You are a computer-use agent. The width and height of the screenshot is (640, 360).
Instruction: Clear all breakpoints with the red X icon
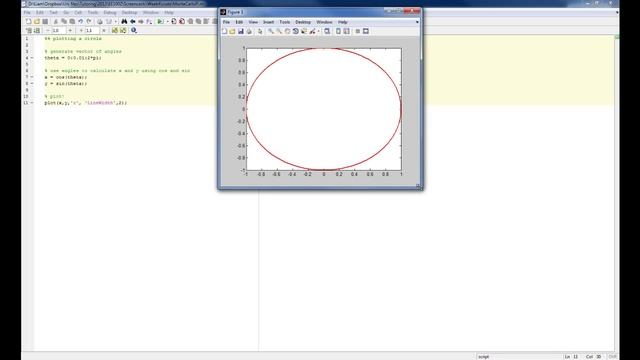tap(182, 21)
